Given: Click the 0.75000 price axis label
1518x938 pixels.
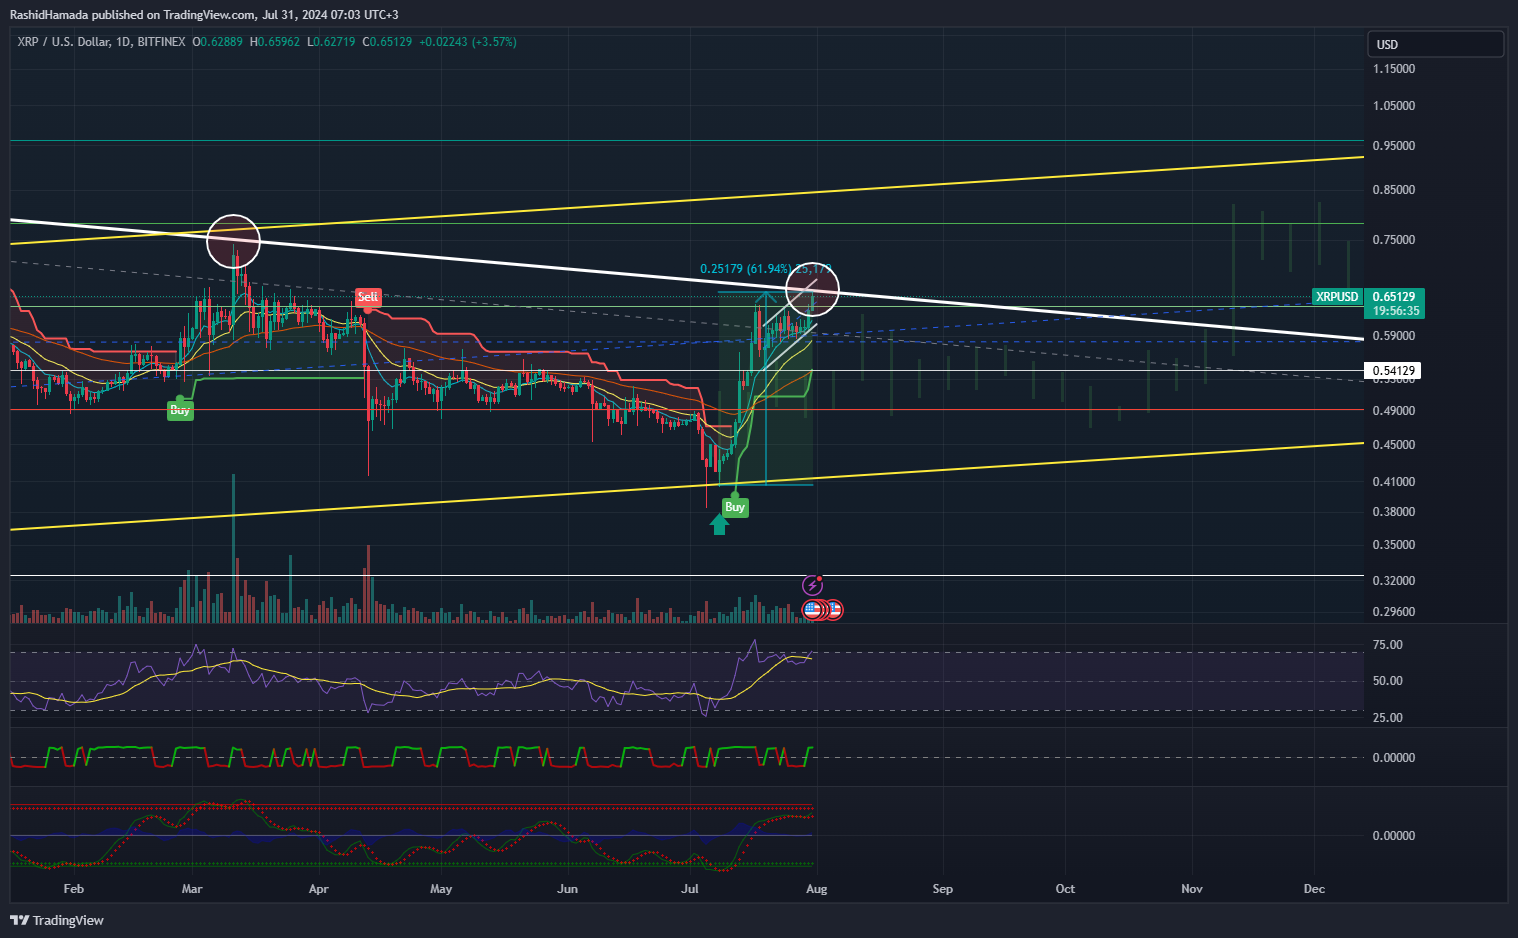Looking at the screenshot, I should pyautogui.click(x=1394, y=240).
